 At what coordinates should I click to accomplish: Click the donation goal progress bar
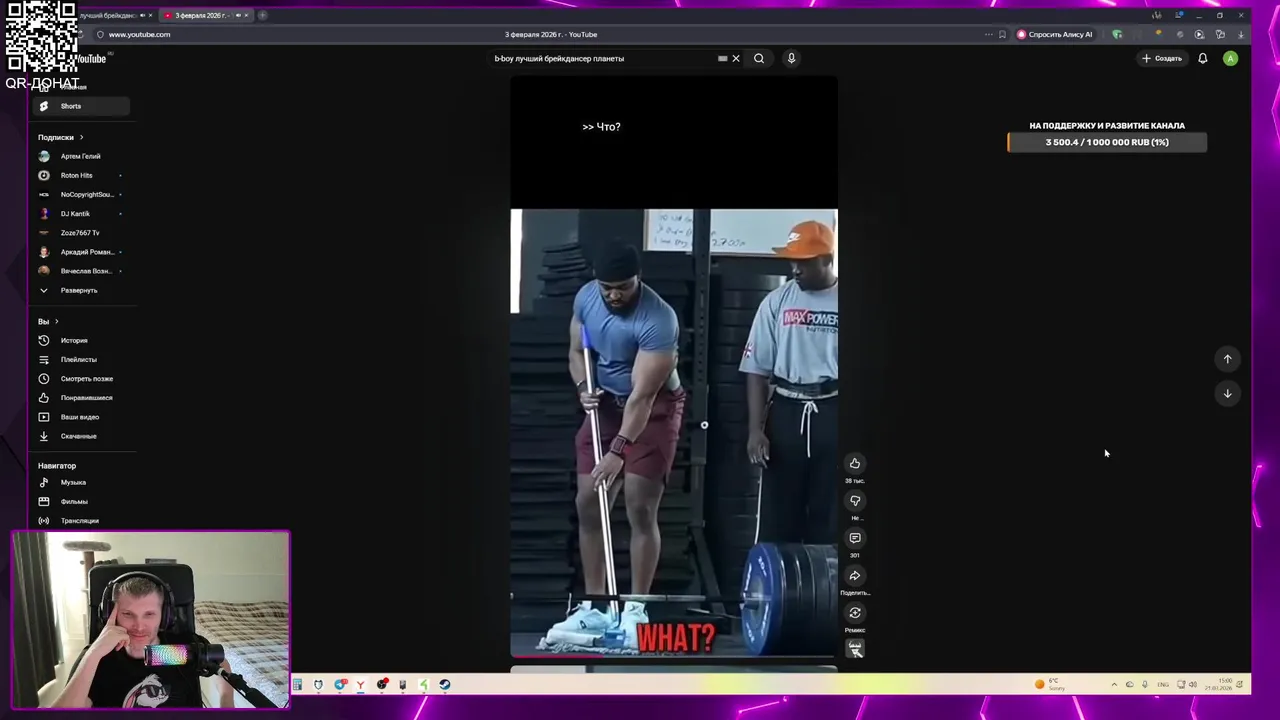point(1107,142)
